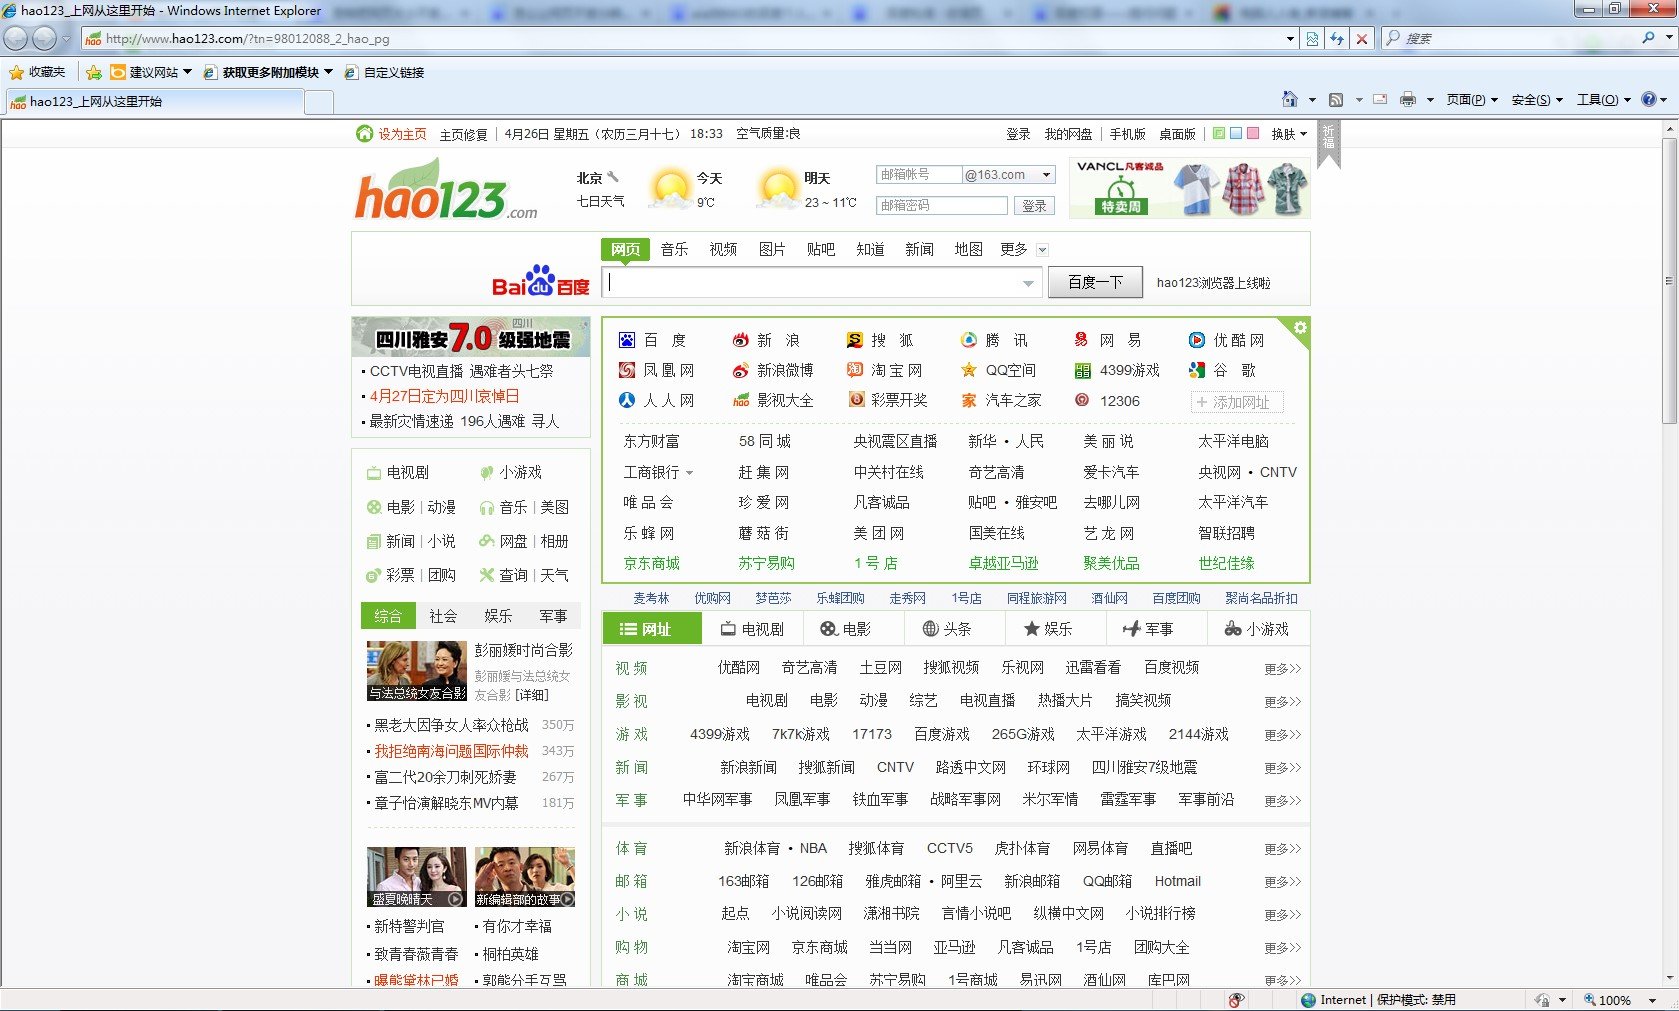Click the IE Home toolbar icon
The height and width of the screenshot is (1011, 1679).
pos(1289,99)
